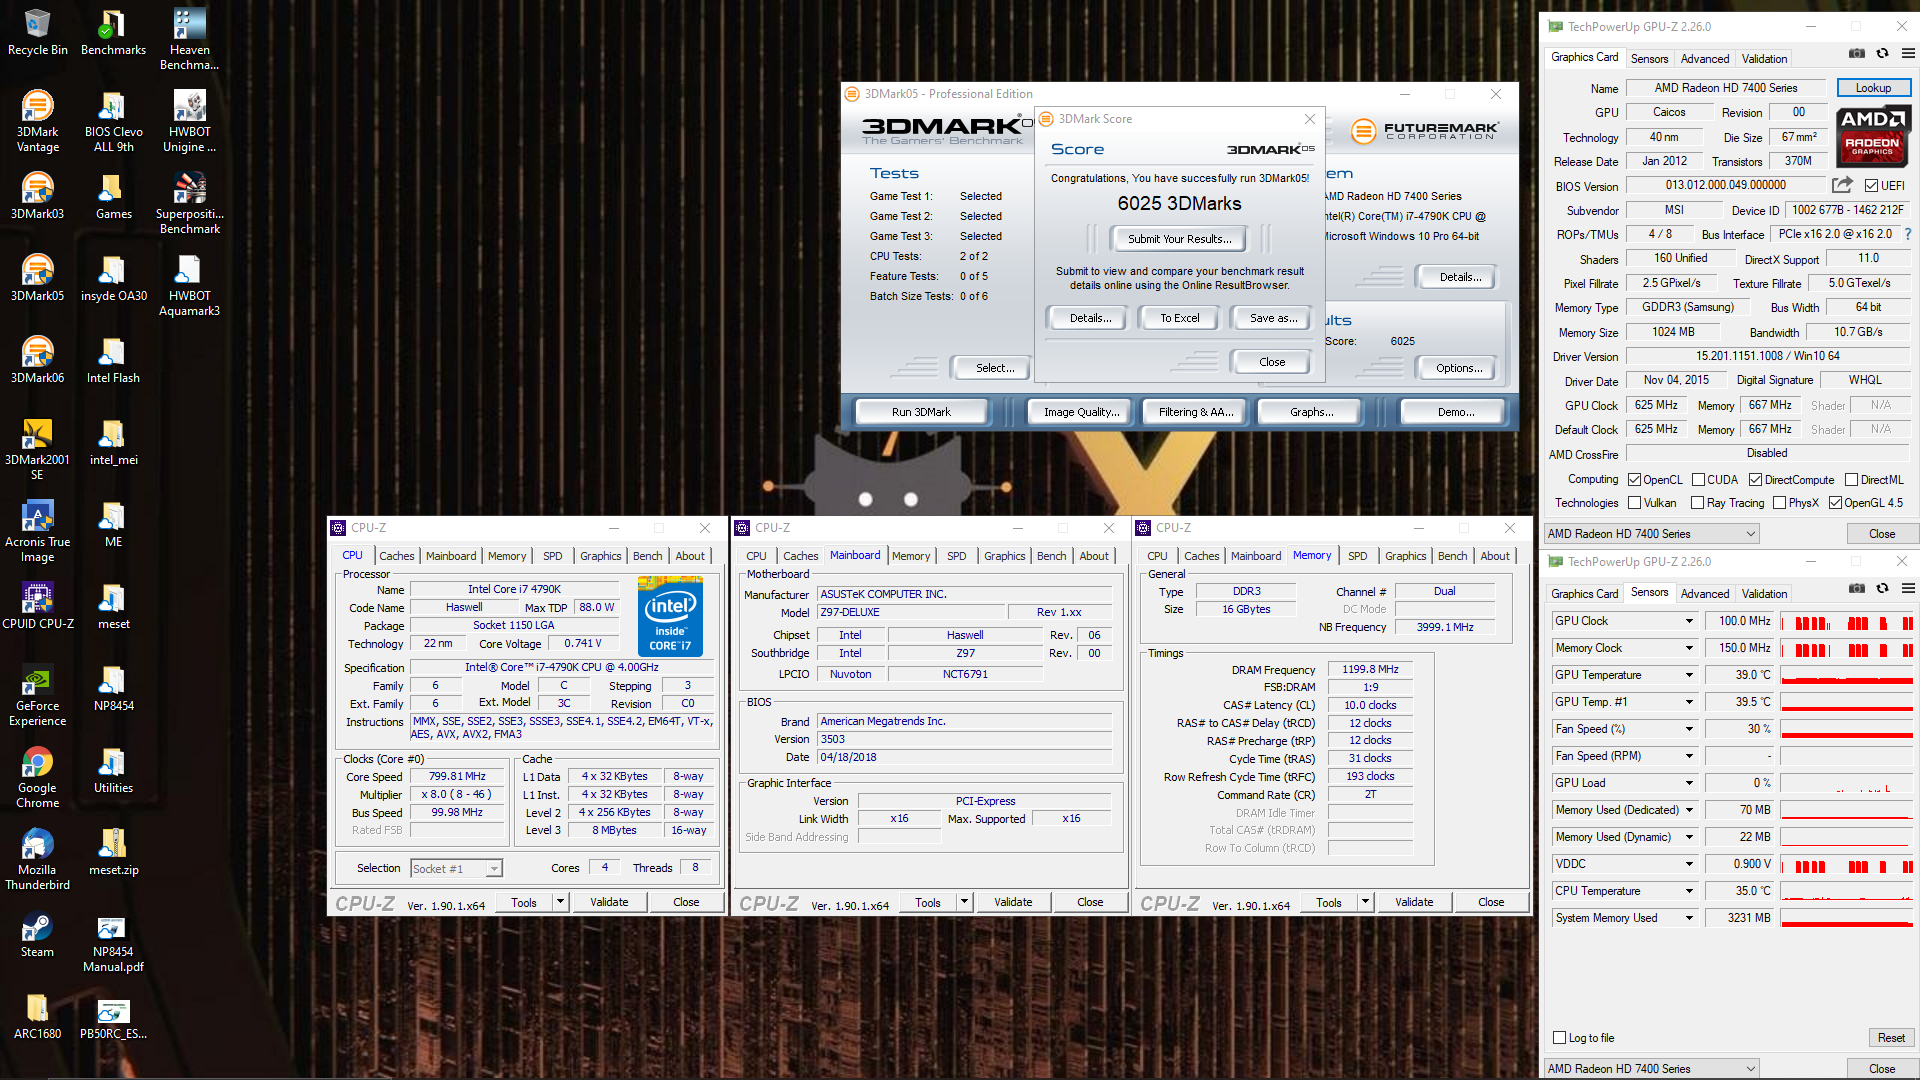The height and width of the screenshot is (1080, 1920).
Task: Launch 3DMark06 desktop shortcut
Action: (x=37, y=360)
